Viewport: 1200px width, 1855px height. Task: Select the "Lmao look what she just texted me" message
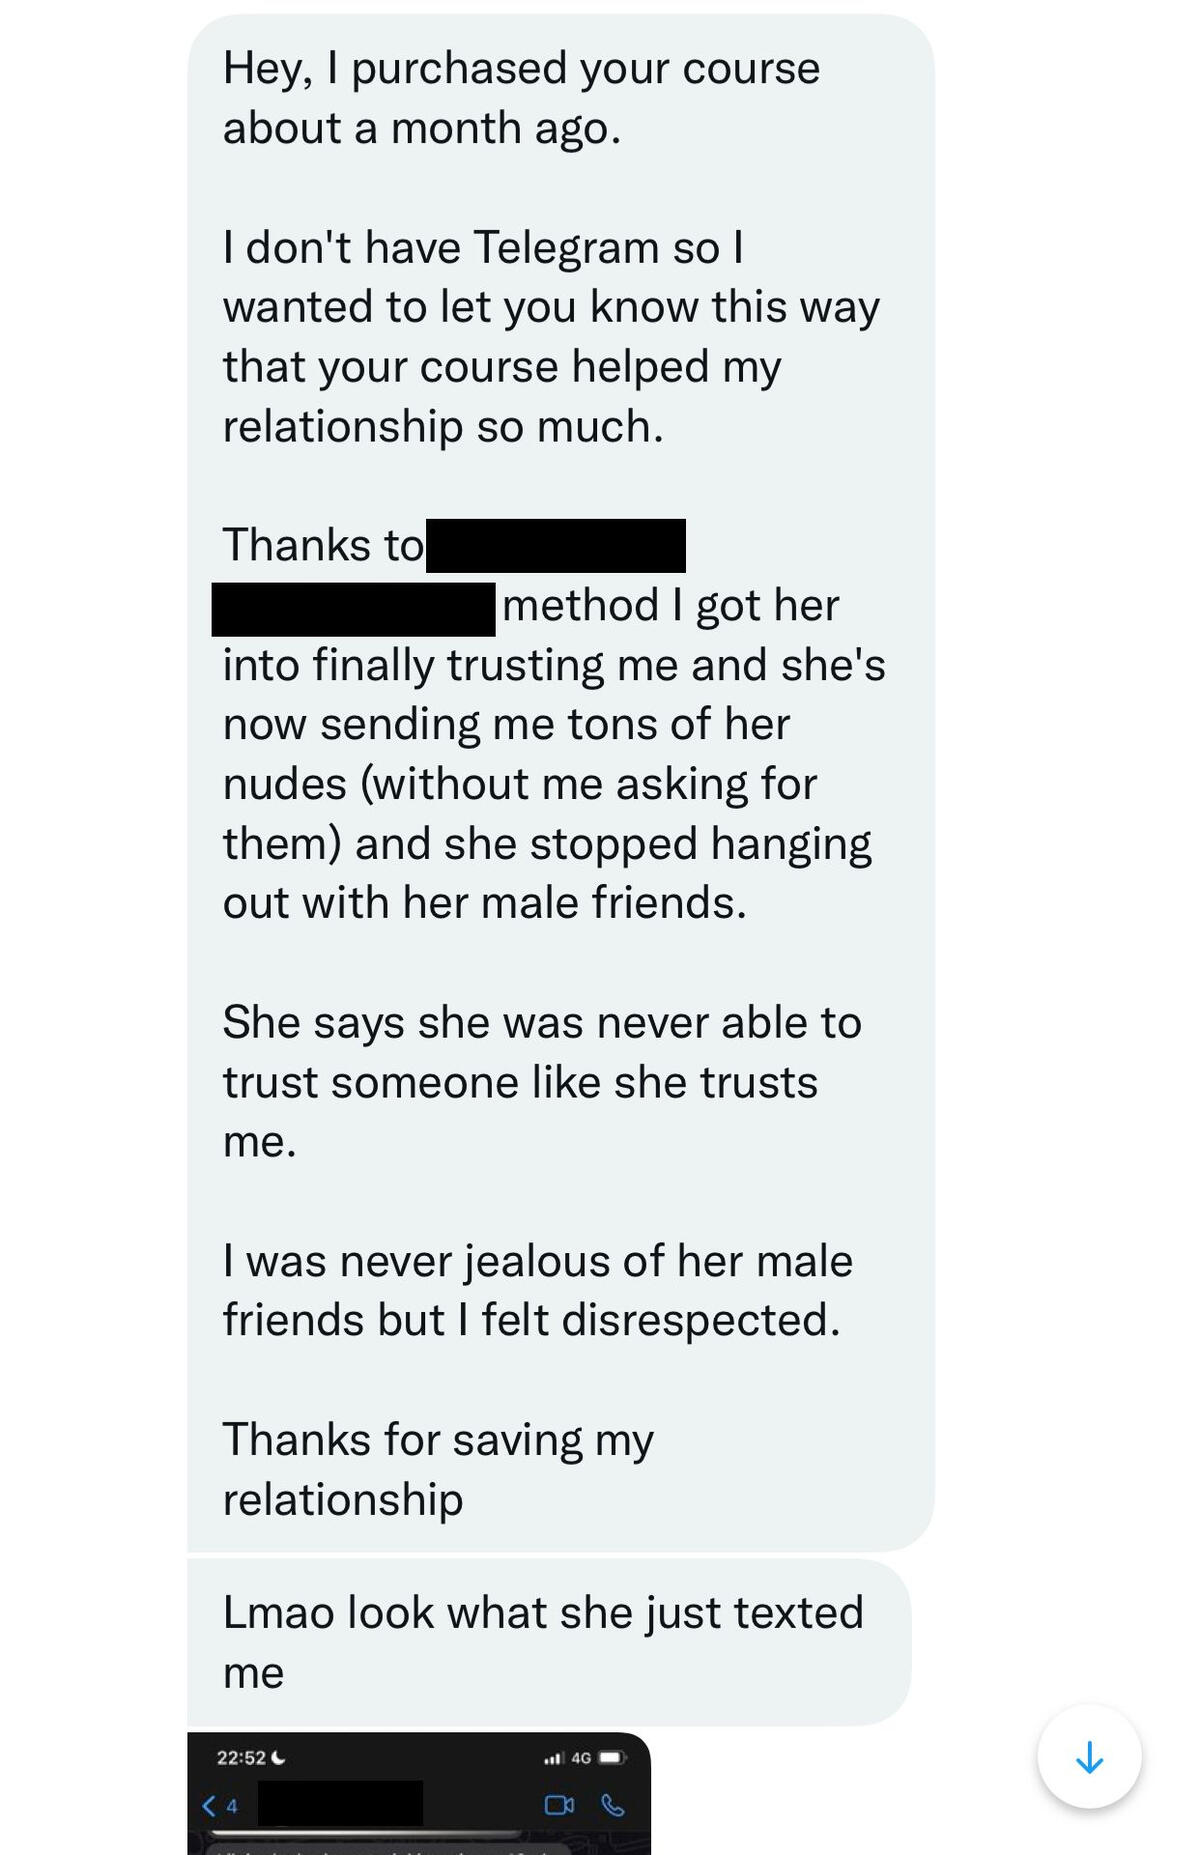pos(542,1642)
